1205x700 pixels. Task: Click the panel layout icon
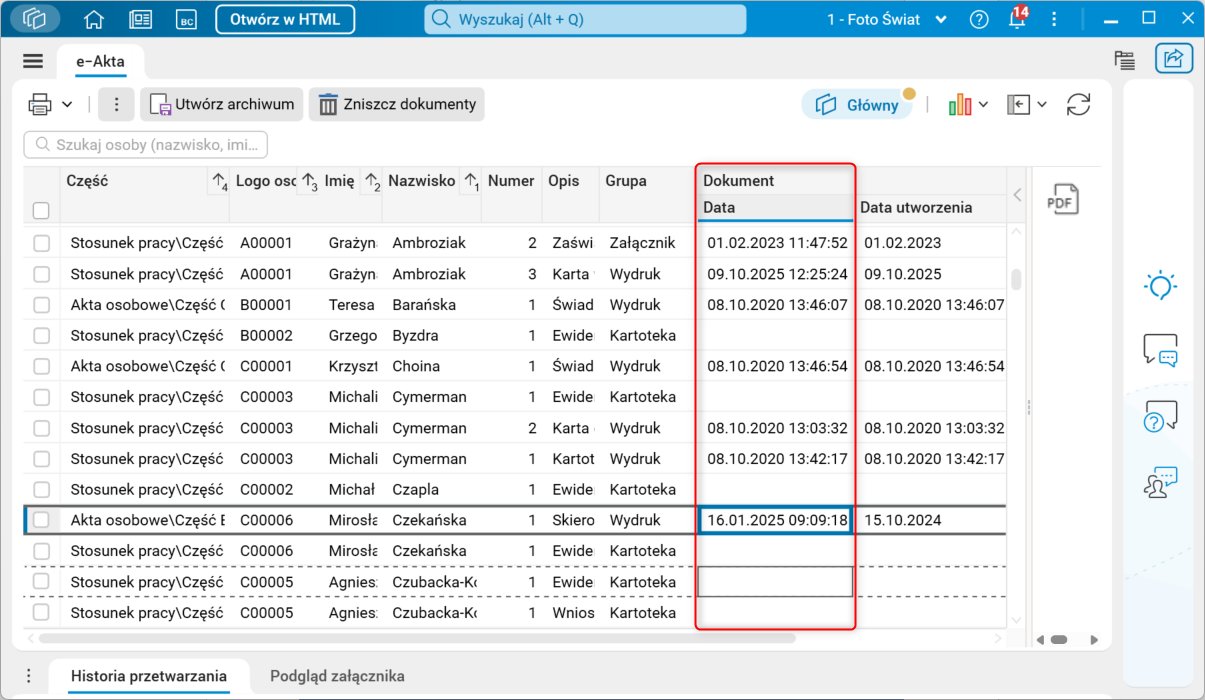pyautogui.click(x=1018, y=104)
